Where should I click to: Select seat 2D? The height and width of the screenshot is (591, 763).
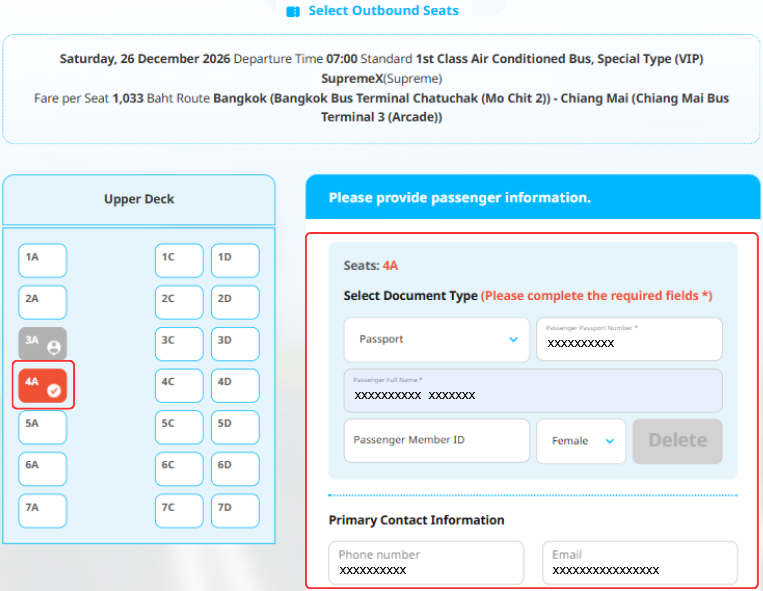pyautogui.click(x=235, y=302)
